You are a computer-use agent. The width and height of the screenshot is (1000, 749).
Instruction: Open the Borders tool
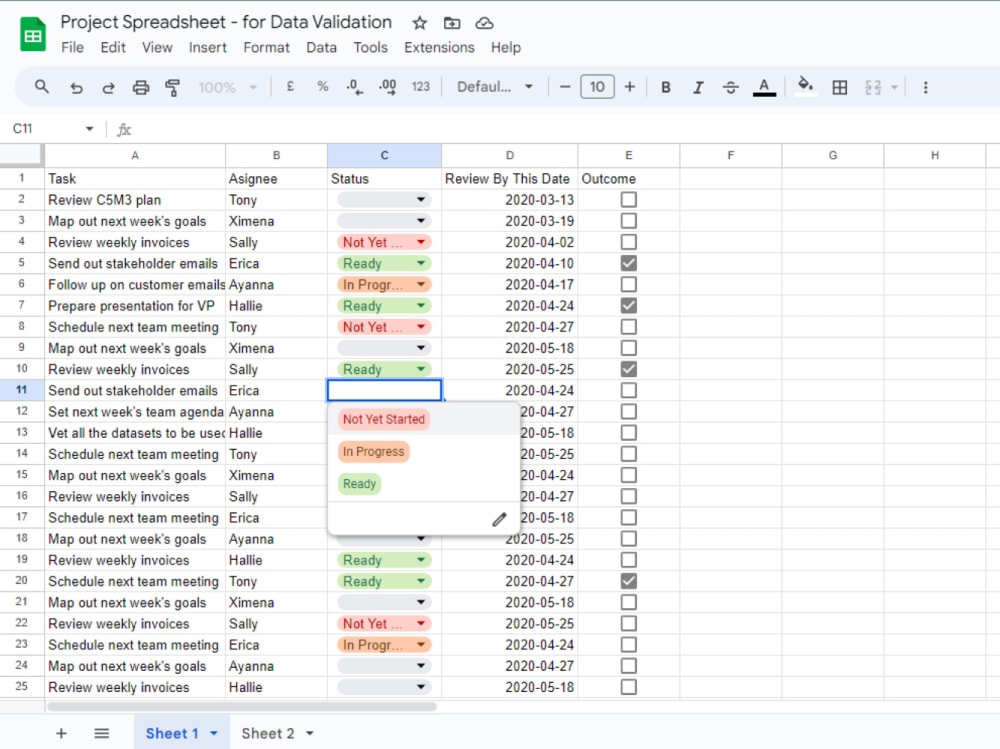839,87
